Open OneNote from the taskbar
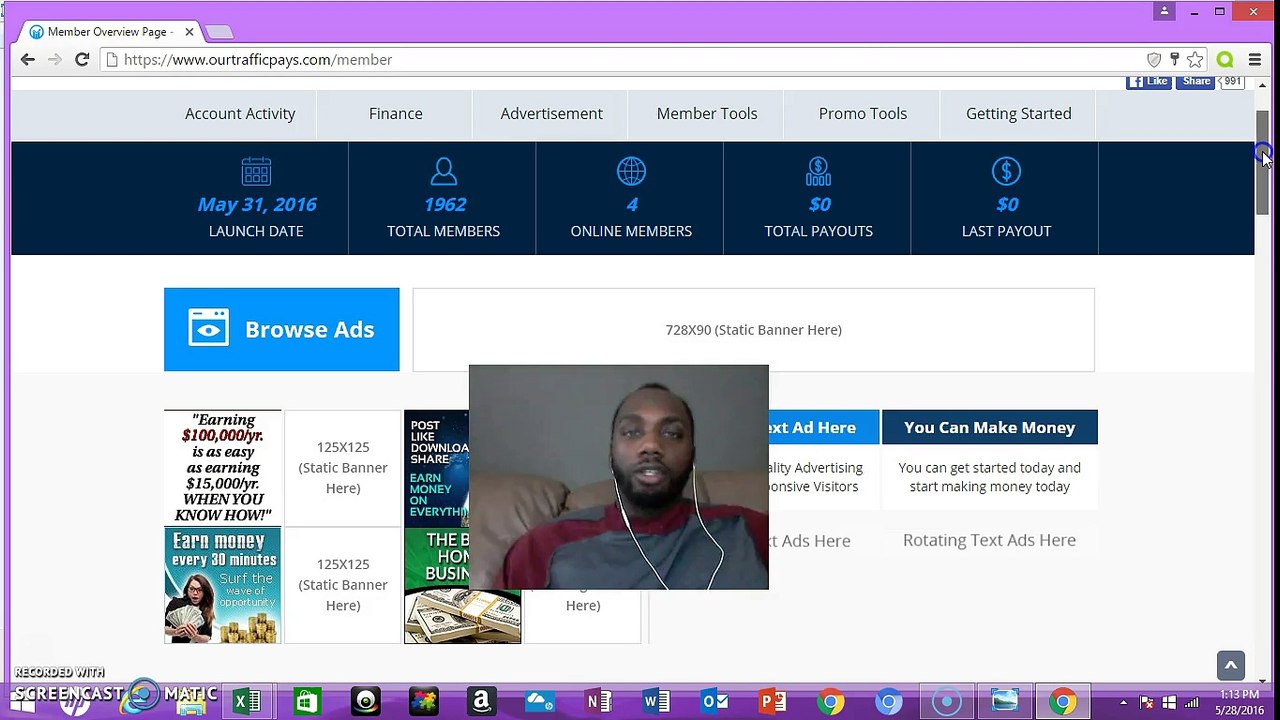Image resolution: width=1280 pixels, height=720 pixels. coord(598,702)
